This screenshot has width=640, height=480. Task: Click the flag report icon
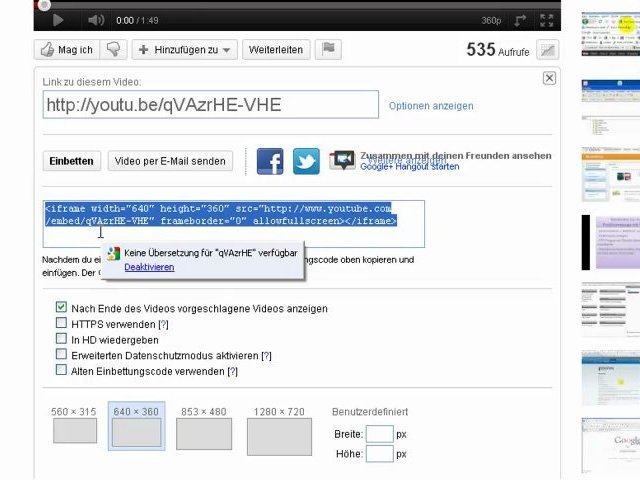(329, 49)
